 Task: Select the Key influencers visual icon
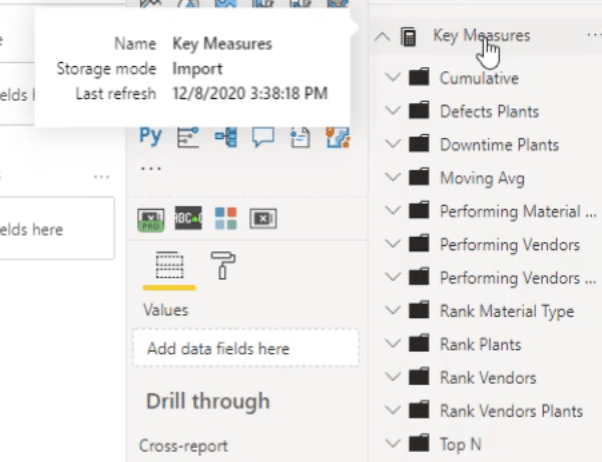[x=188, y=137]
